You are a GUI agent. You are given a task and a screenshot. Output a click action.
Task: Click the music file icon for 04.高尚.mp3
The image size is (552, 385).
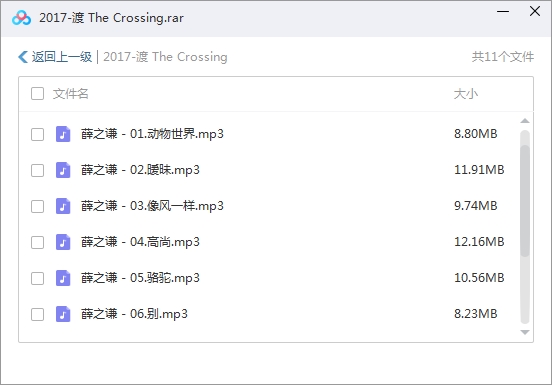tap(63, 242)
